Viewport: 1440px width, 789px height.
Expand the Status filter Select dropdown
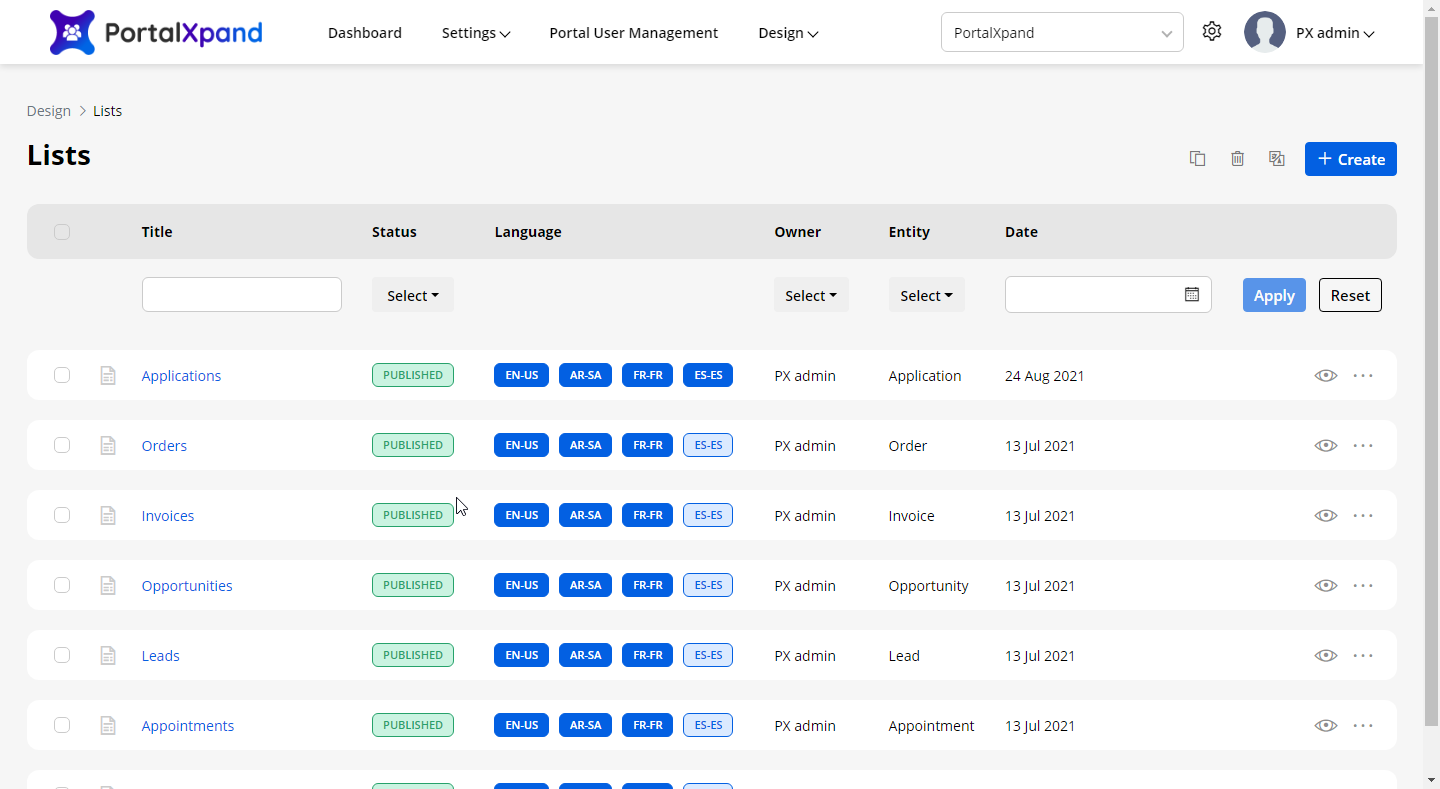pos(413,296)
